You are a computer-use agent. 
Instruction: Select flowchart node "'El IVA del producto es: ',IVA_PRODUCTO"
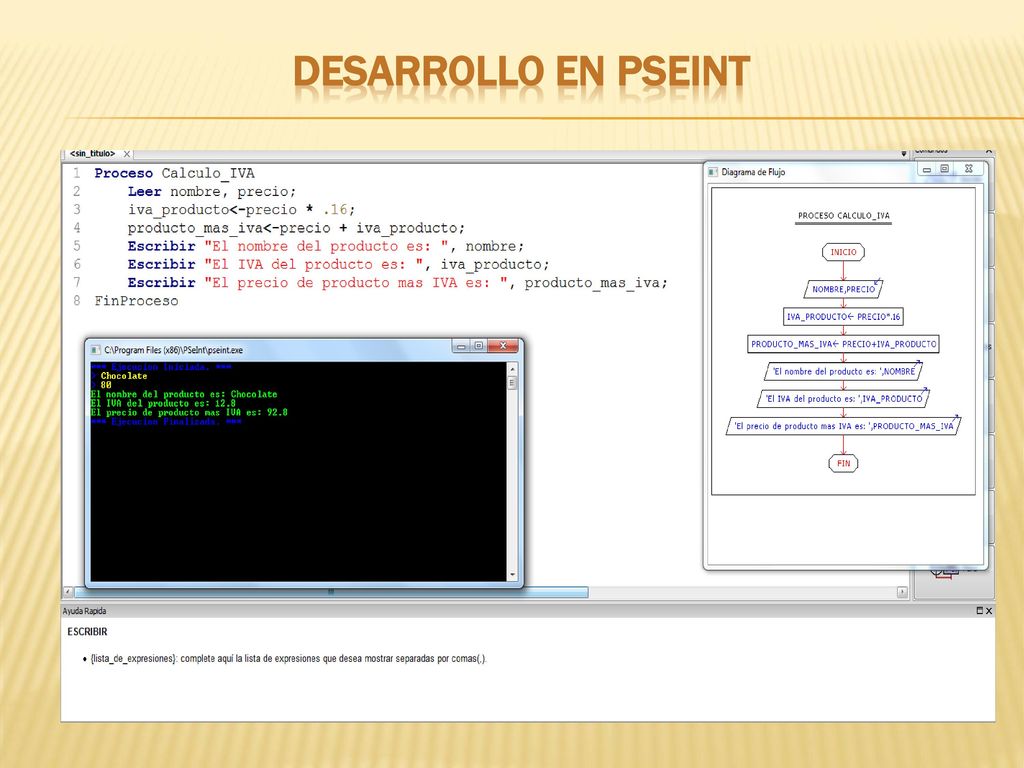tap(843, 399)
